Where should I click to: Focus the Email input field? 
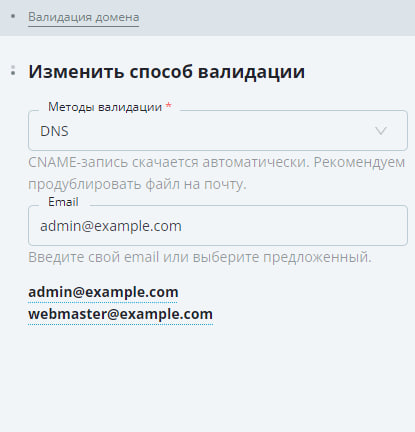(218, 226)
